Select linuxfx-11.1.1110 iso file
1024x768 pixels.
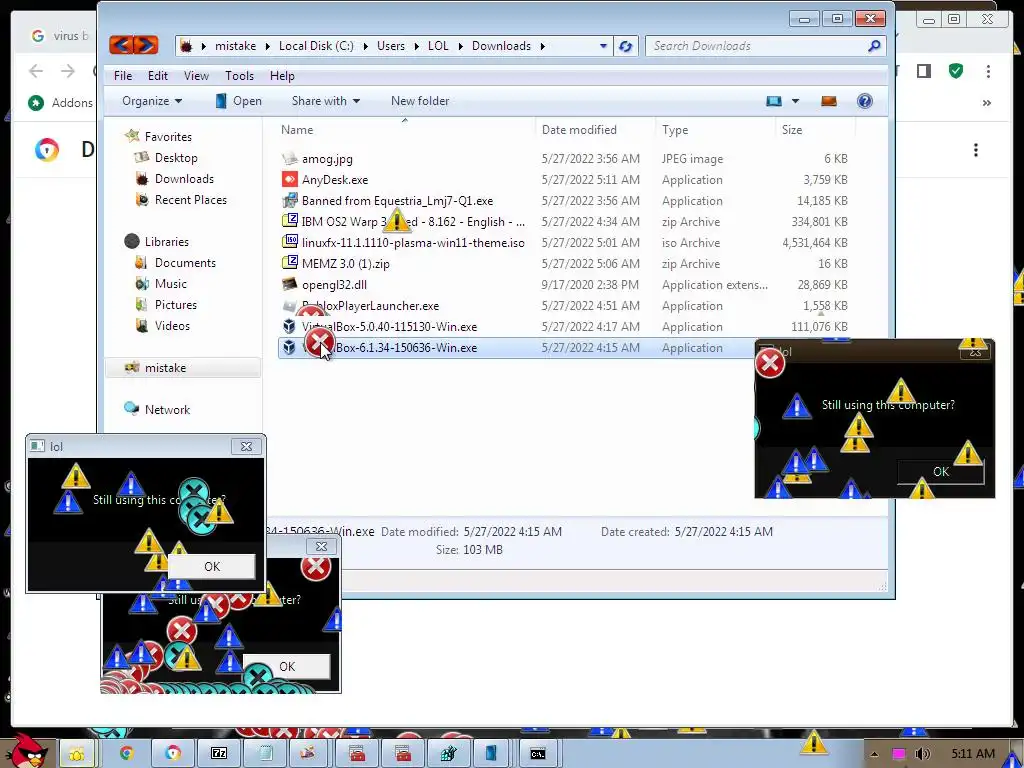coord(413,242)
